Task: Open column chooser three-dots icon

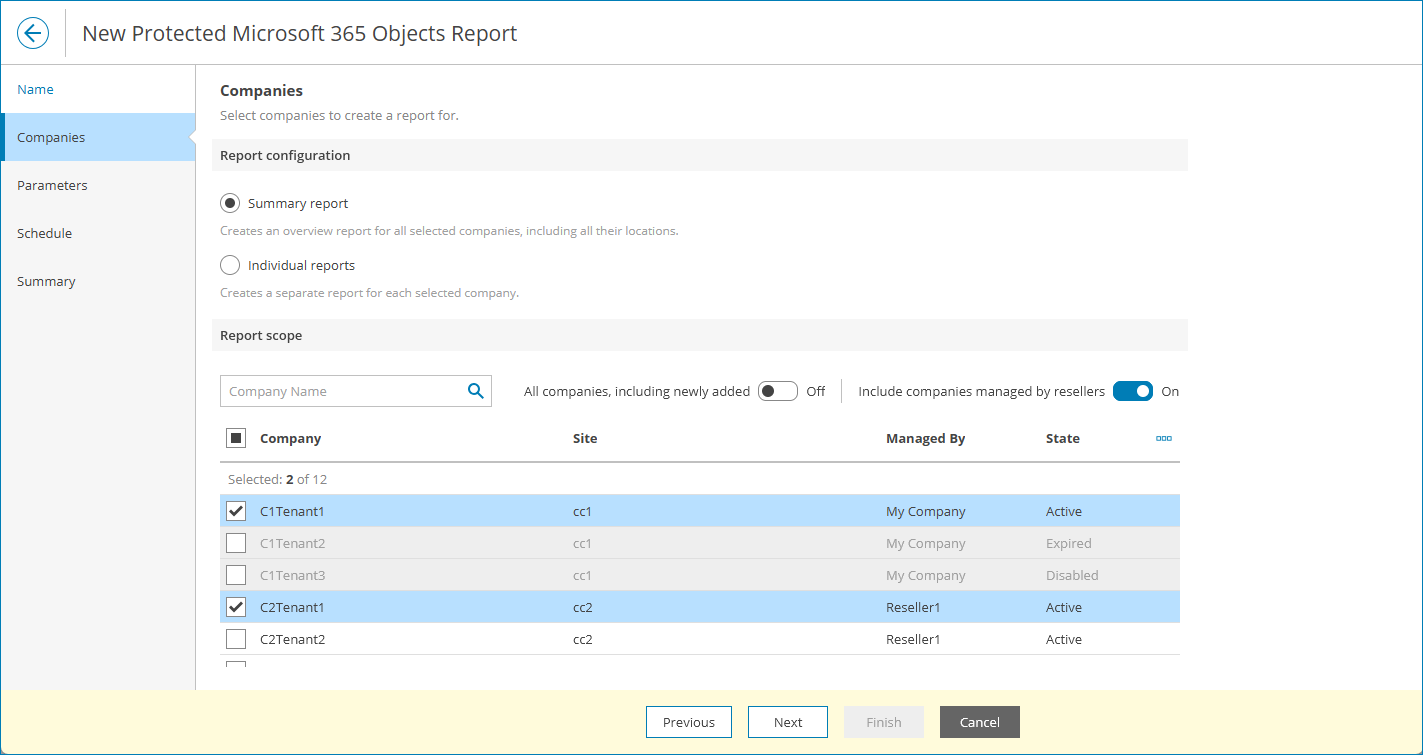Action: [x=1164, y=438]
